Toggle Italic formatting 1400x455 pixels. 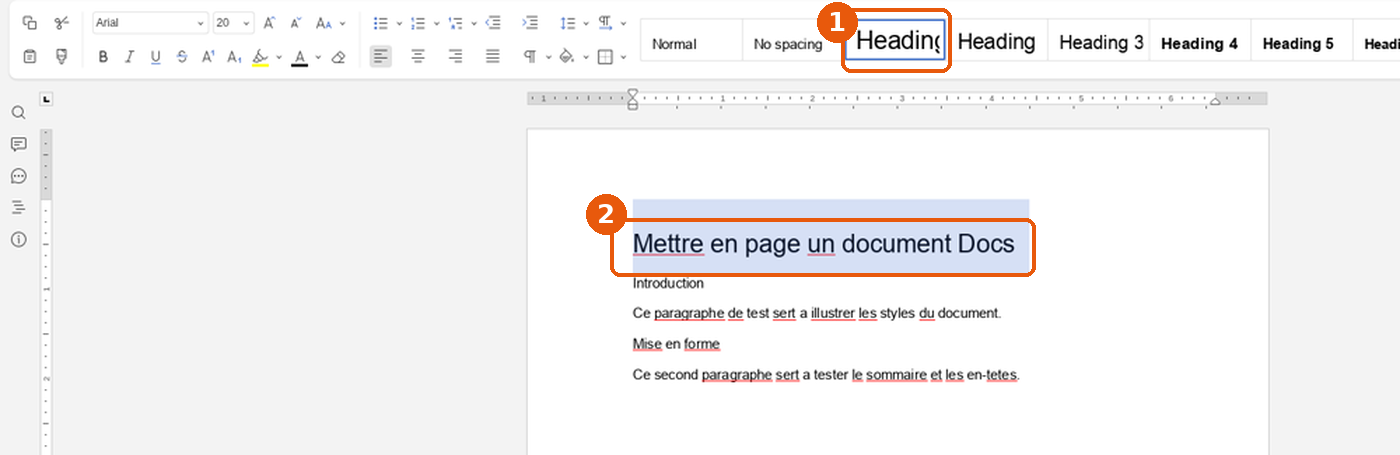[x=129, y=57]
